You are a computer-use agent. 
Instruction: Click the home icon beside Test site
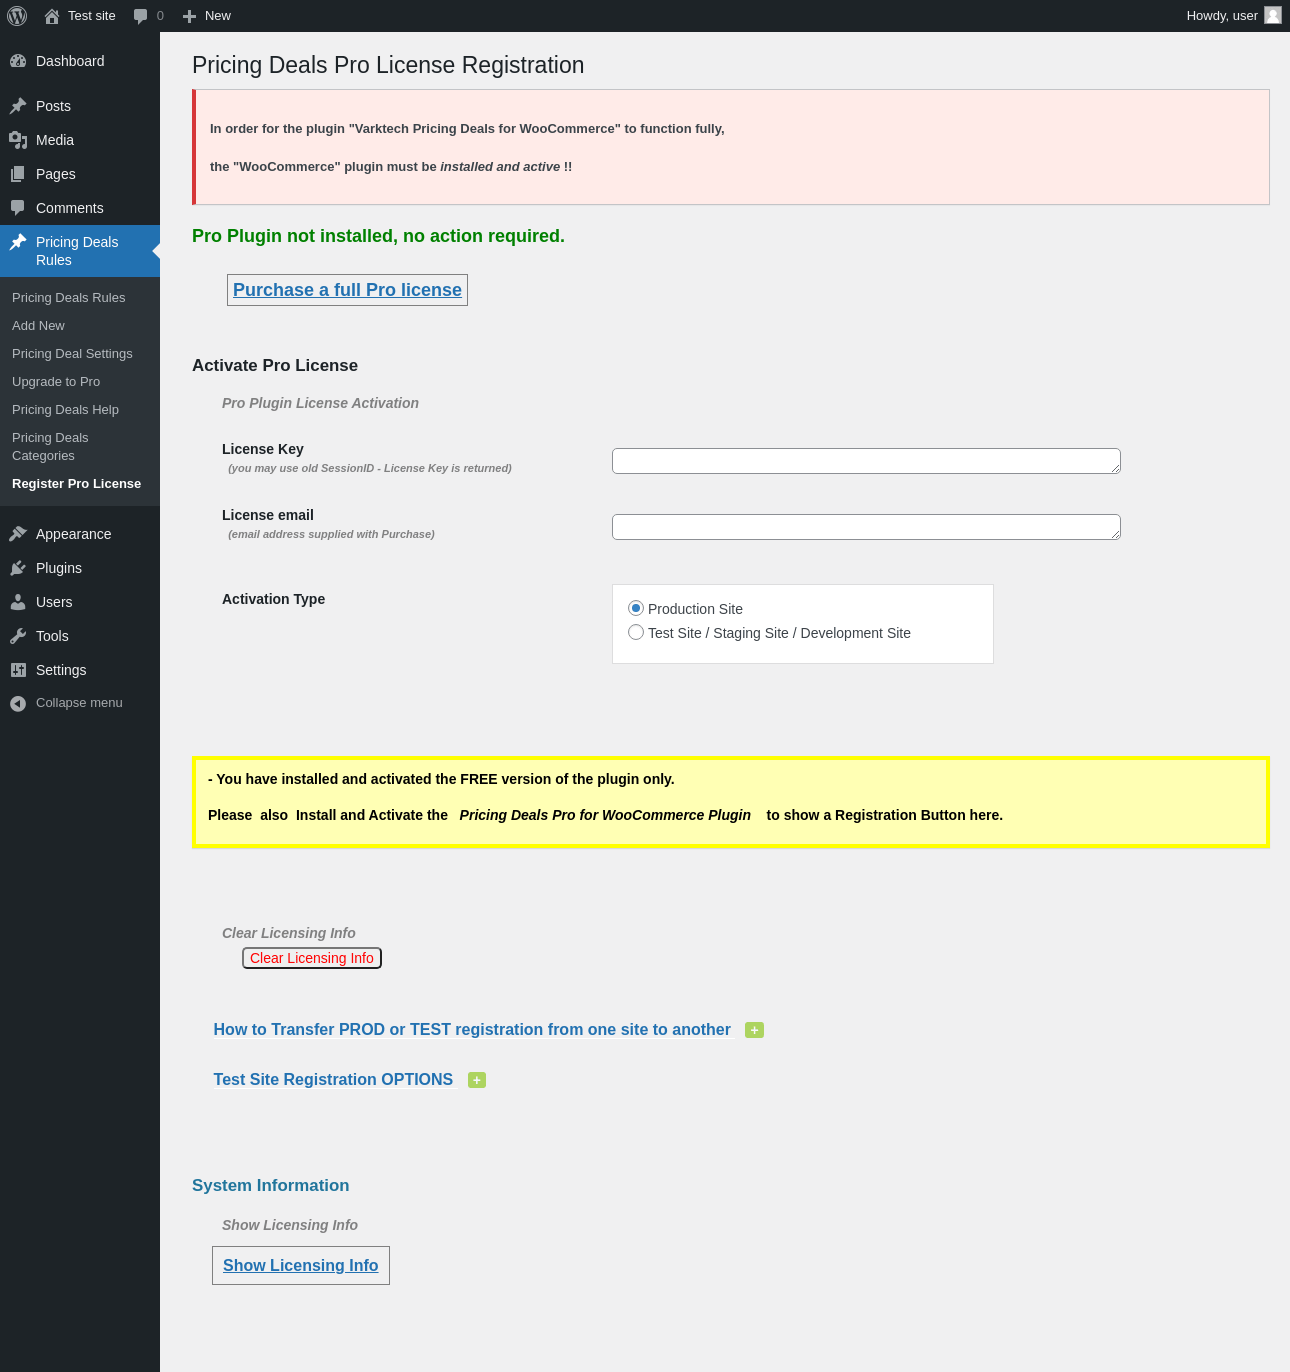coord(52,16)
